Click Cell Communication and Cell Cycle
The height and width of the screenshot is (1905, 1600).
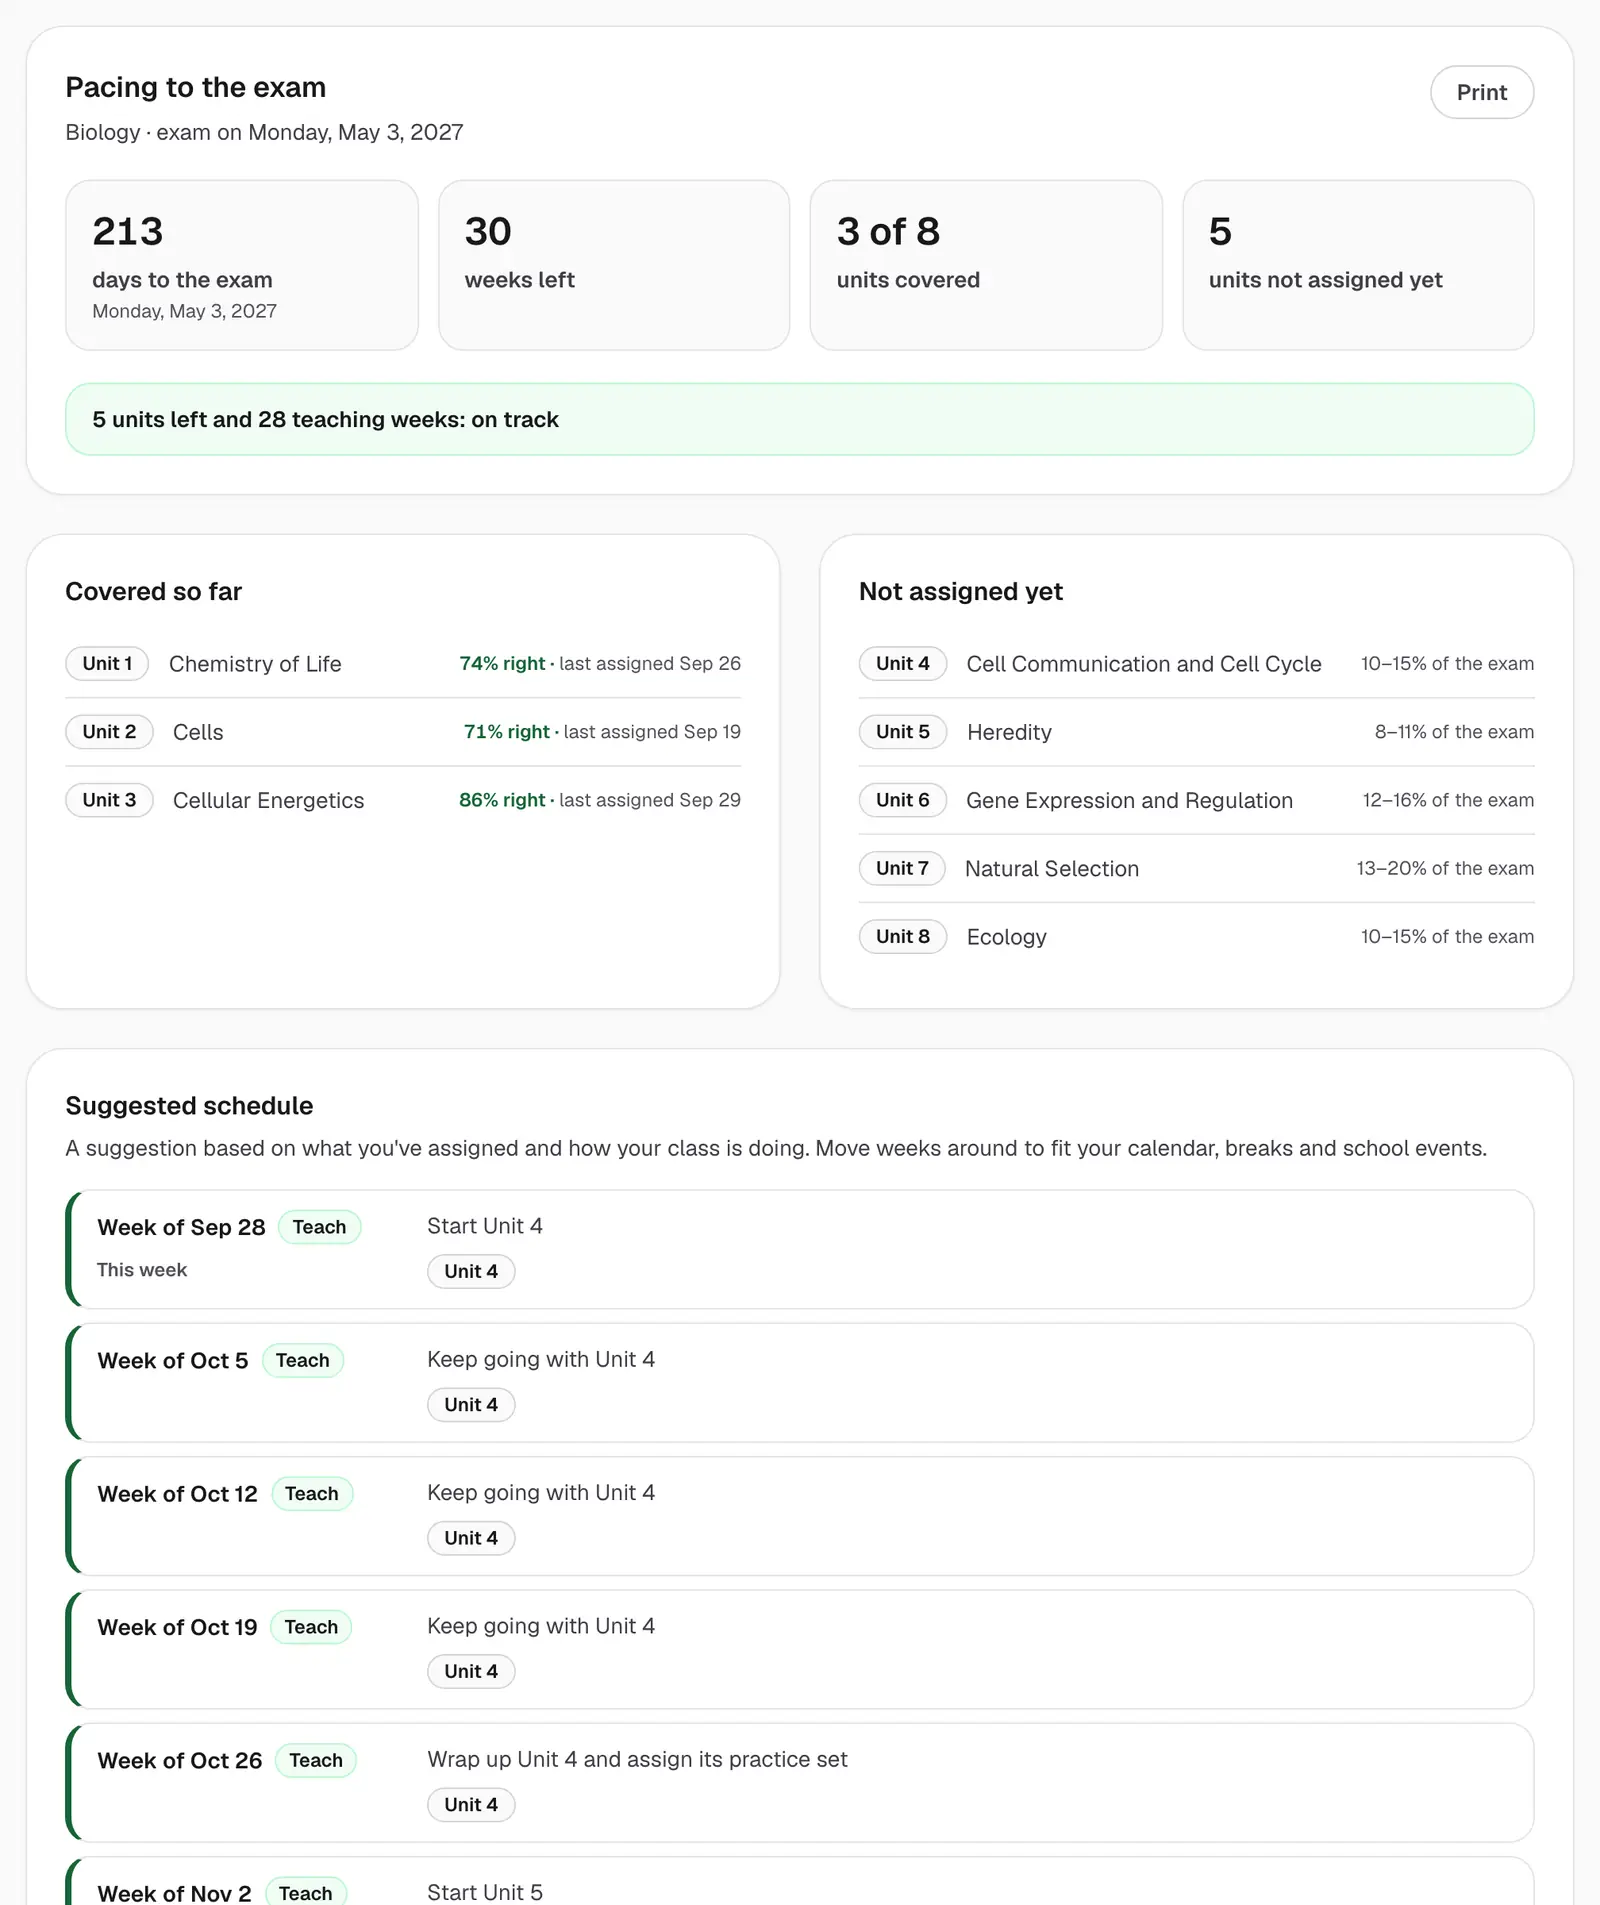(x=1144, y=664)
